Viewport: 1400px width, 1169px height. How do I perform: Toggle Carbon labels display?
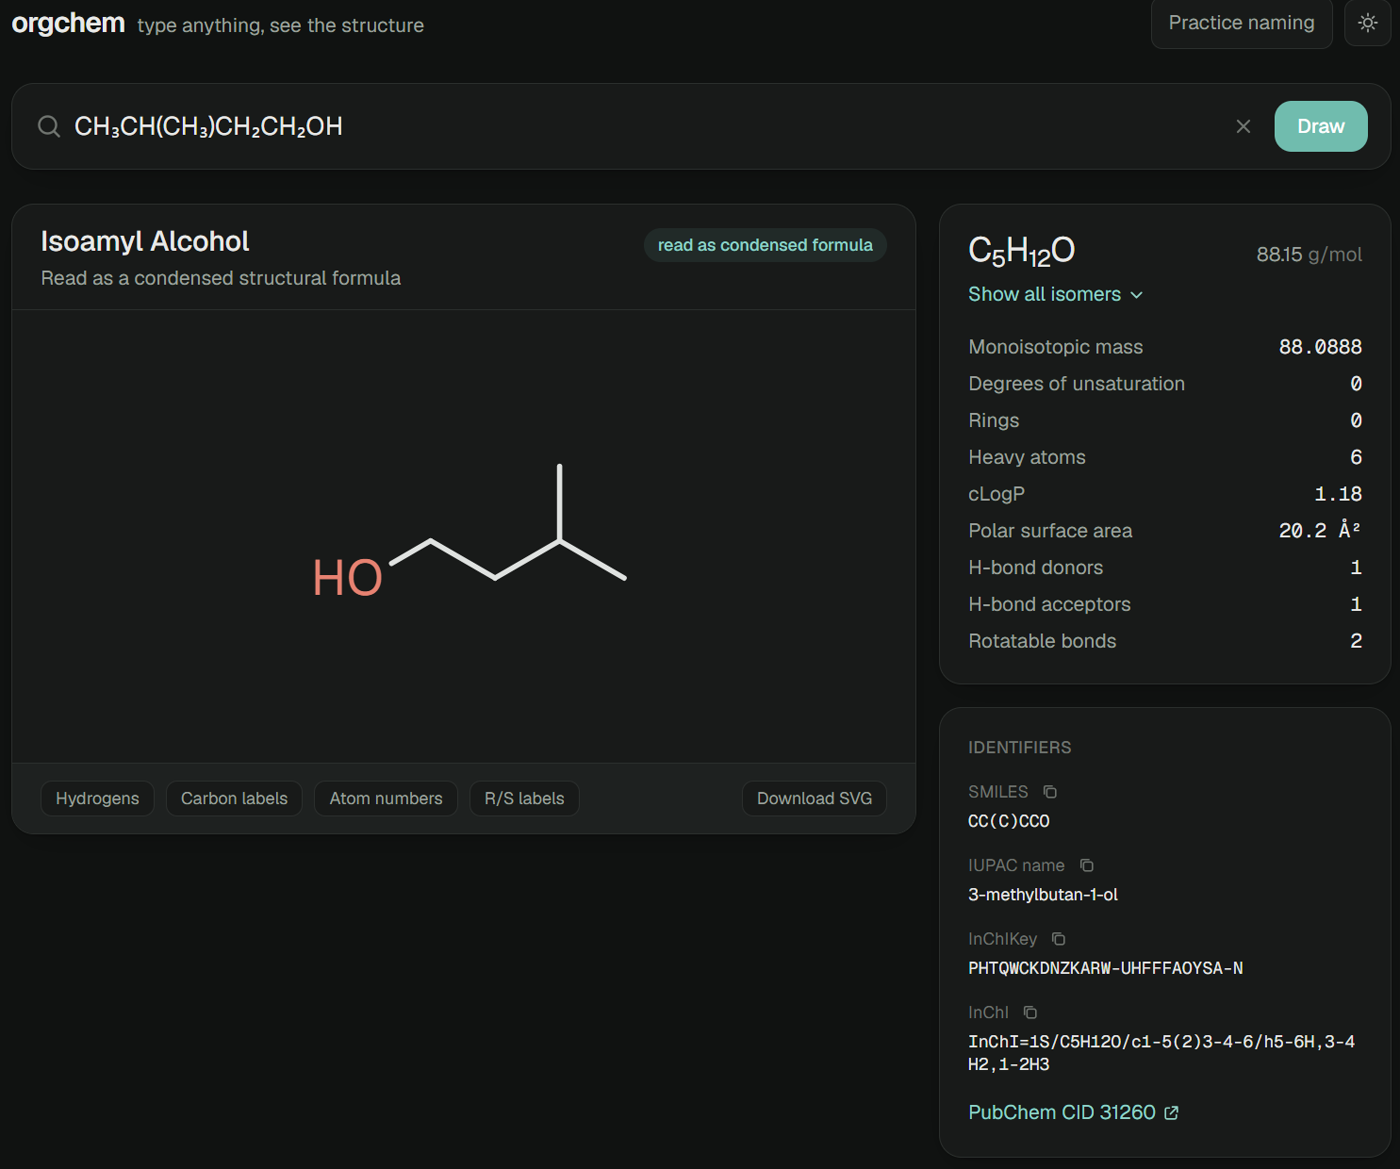[234, 798]
